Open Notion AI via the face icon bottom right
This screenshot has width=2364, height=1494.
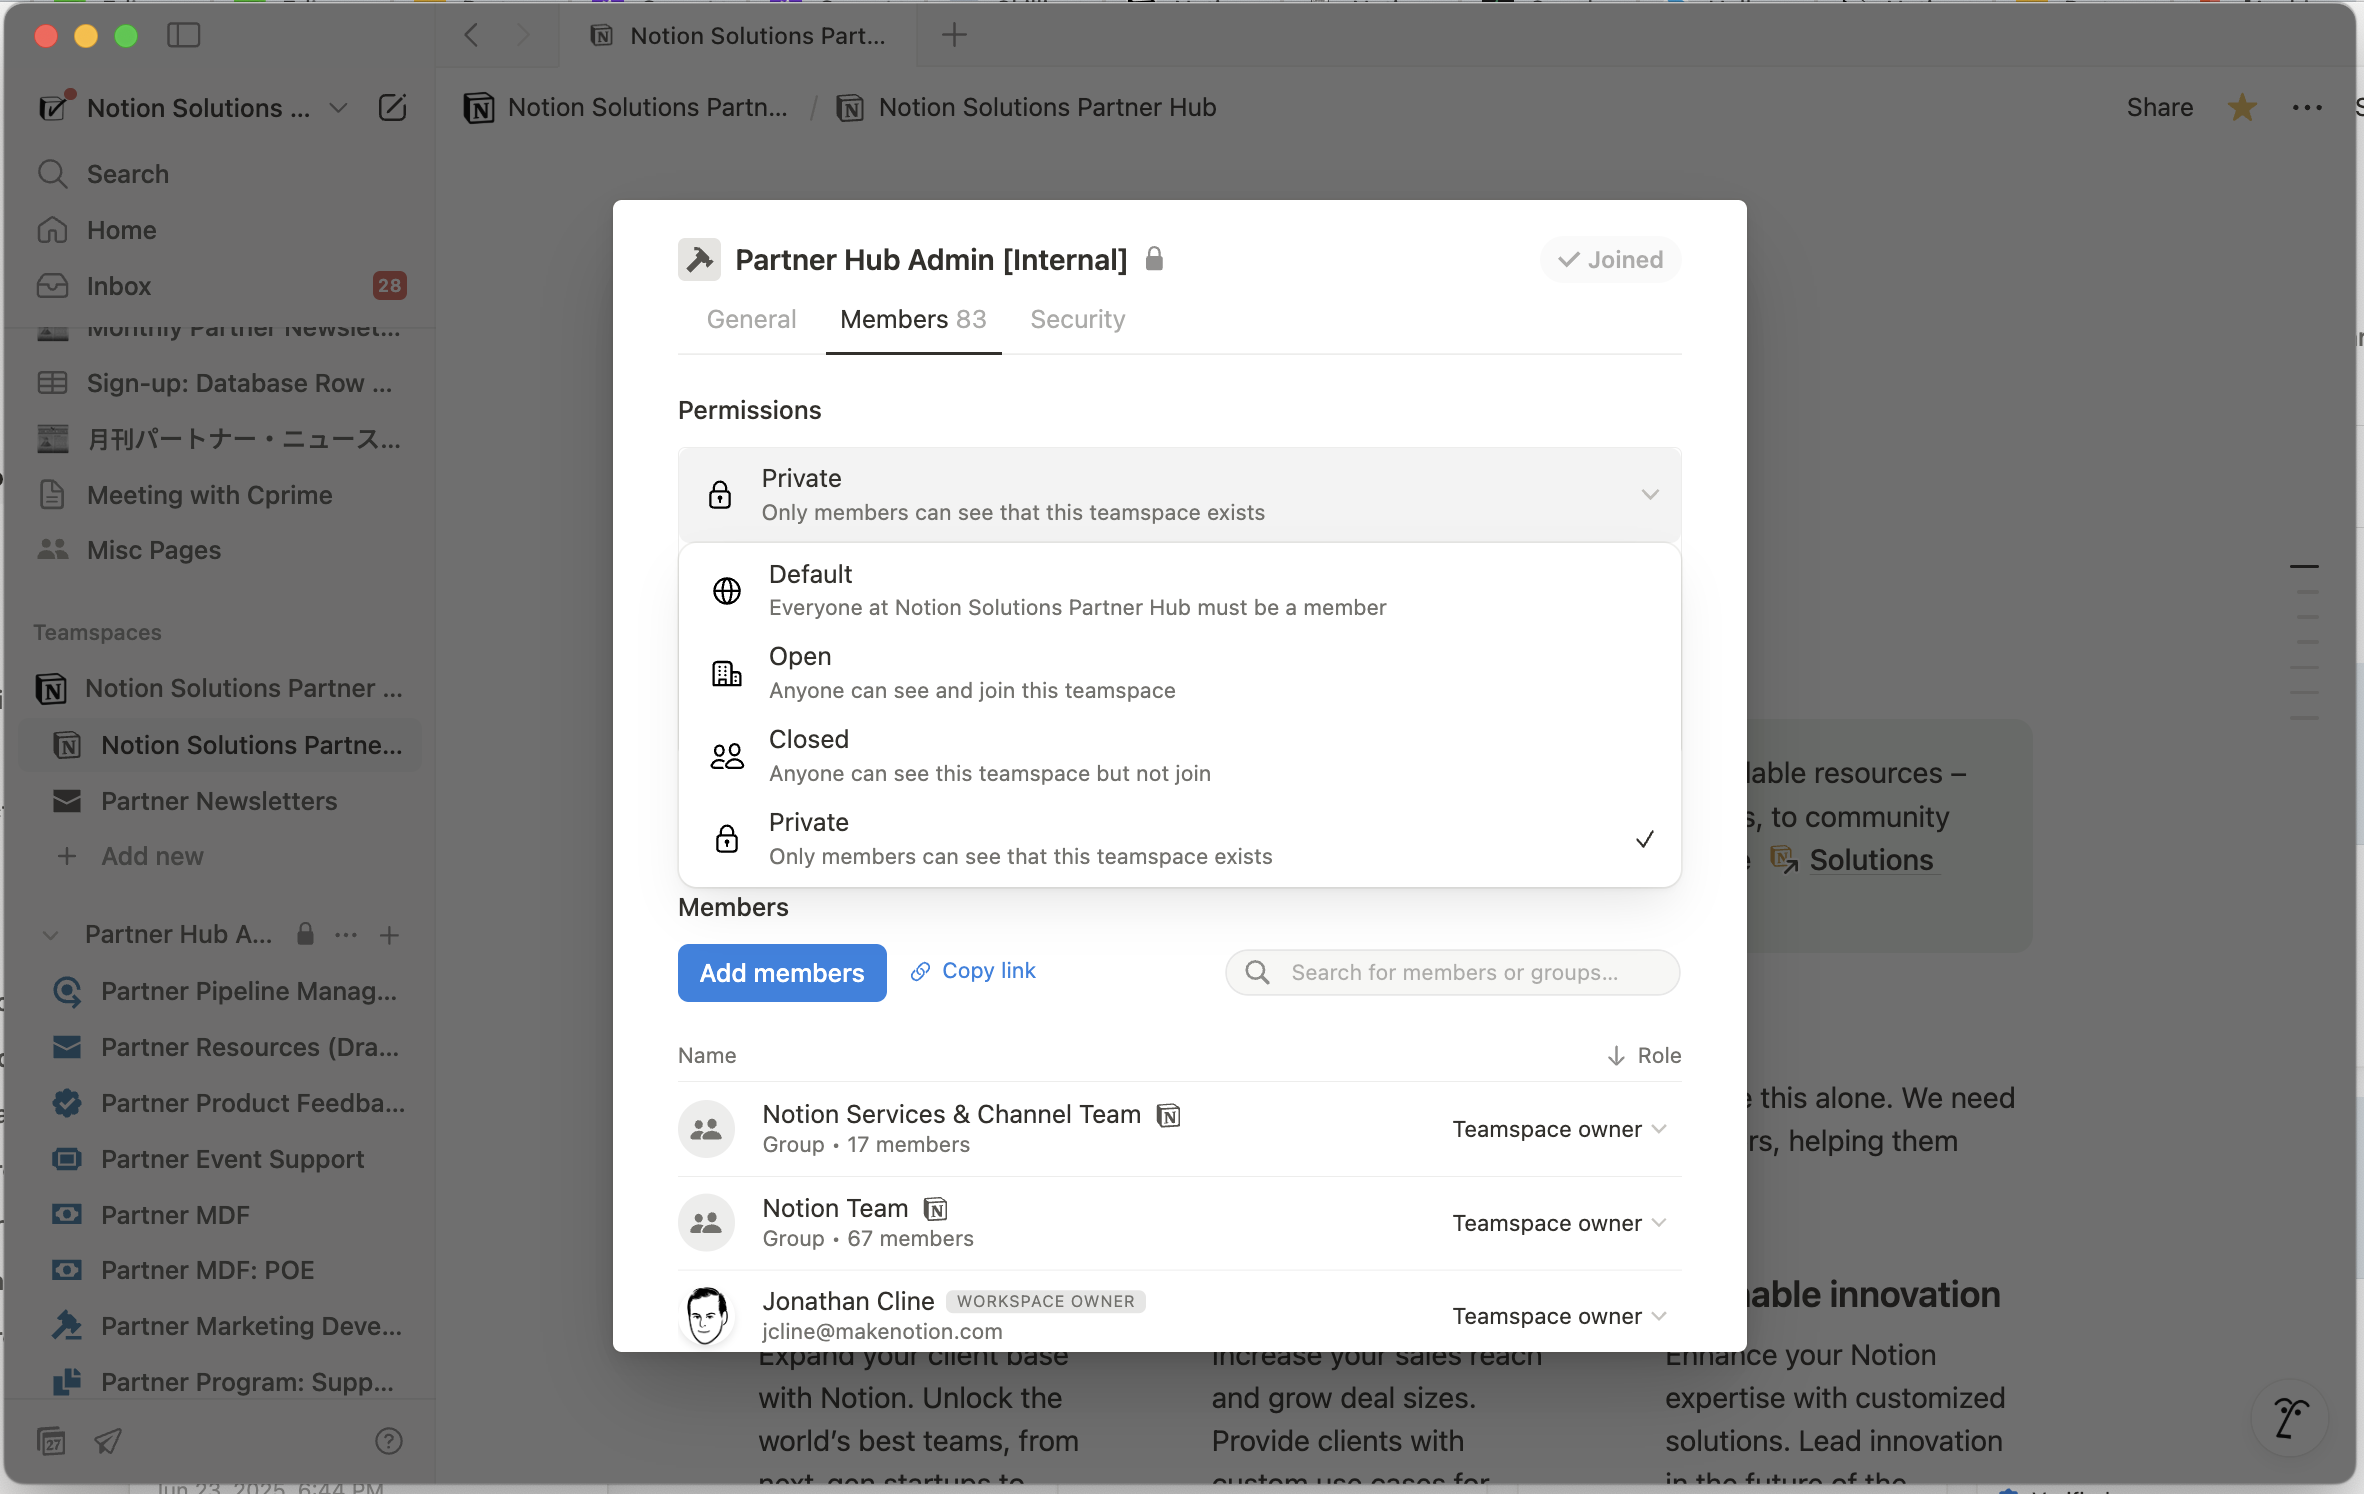[2290, 1419]
